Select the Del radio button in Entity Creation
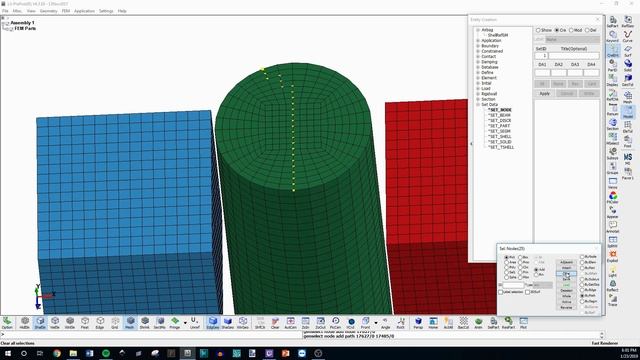 pyautogui.click(x=588, y=30)
